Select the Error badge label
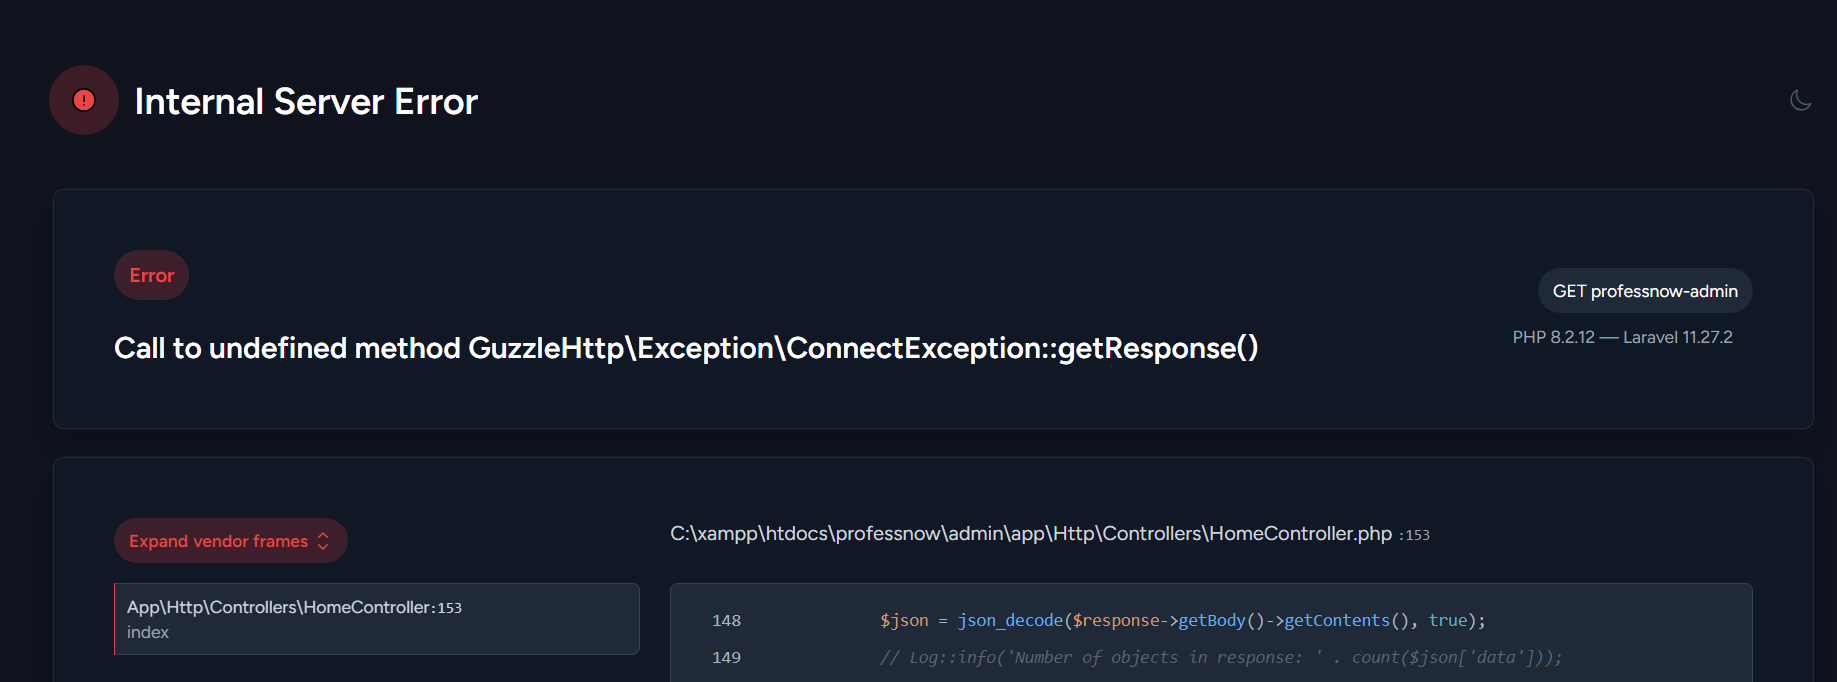 pos(151,275)
